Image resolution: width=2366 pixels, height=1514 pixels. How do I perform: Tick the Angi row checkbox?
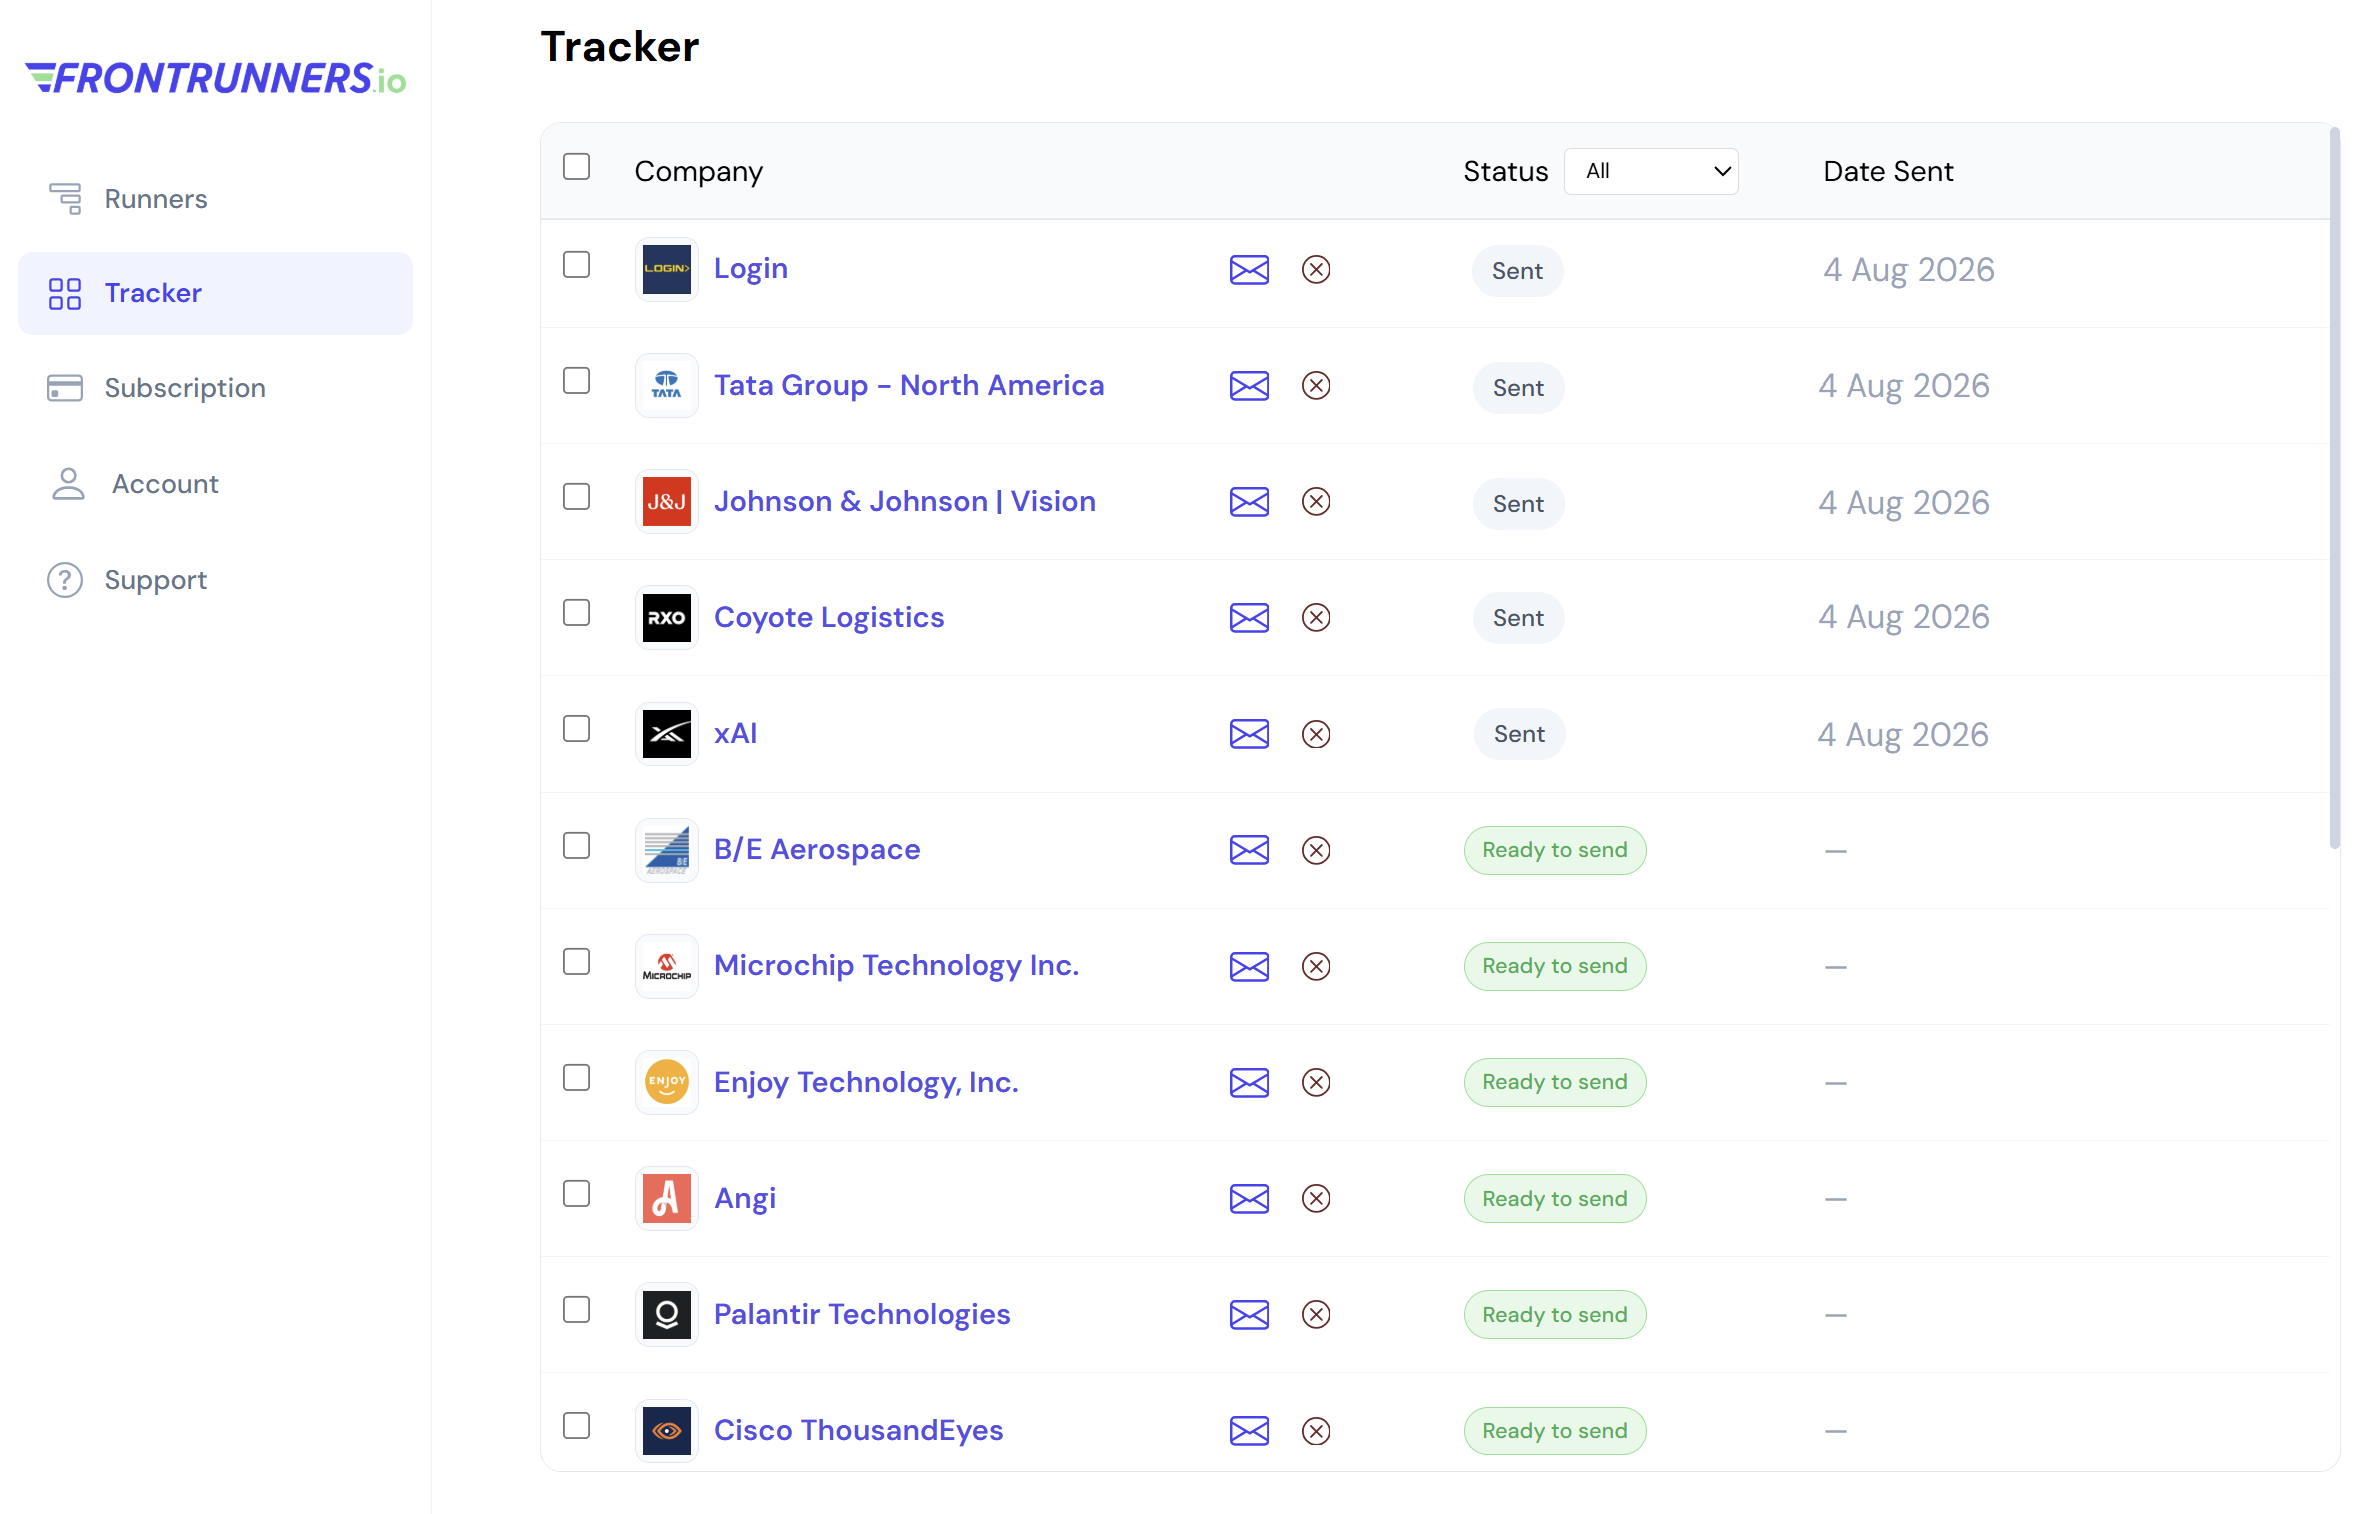click(x=576, y=1194)
